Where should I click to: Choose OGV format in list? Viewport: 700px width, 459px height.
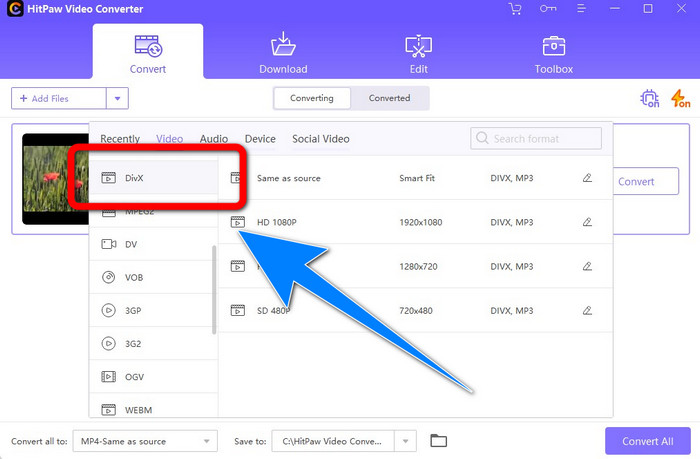pyautogui.click(x=153, y=377)
